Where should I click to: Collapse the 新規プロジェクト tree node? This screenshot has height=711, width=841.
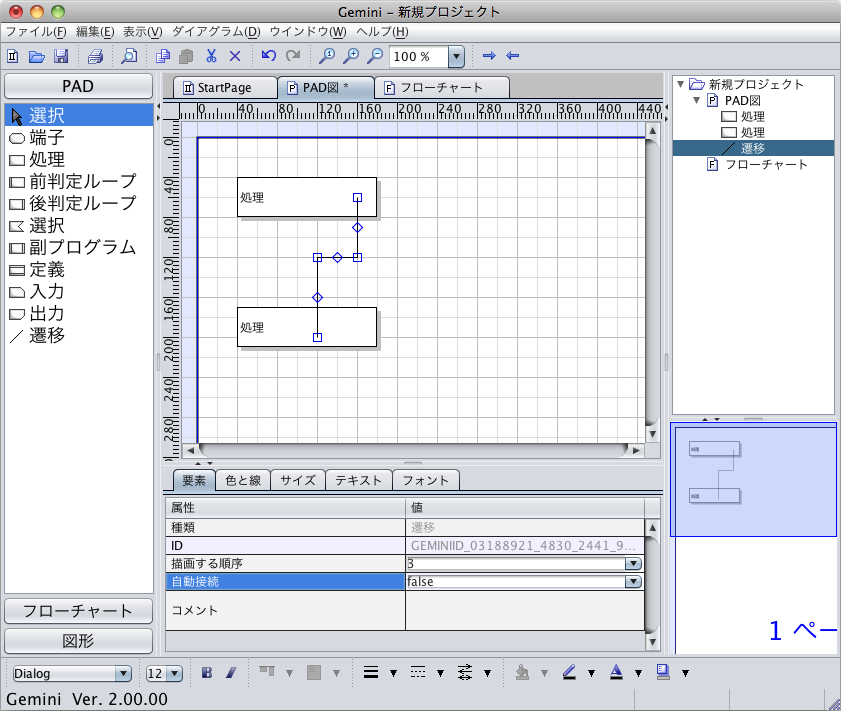(681, 84)
